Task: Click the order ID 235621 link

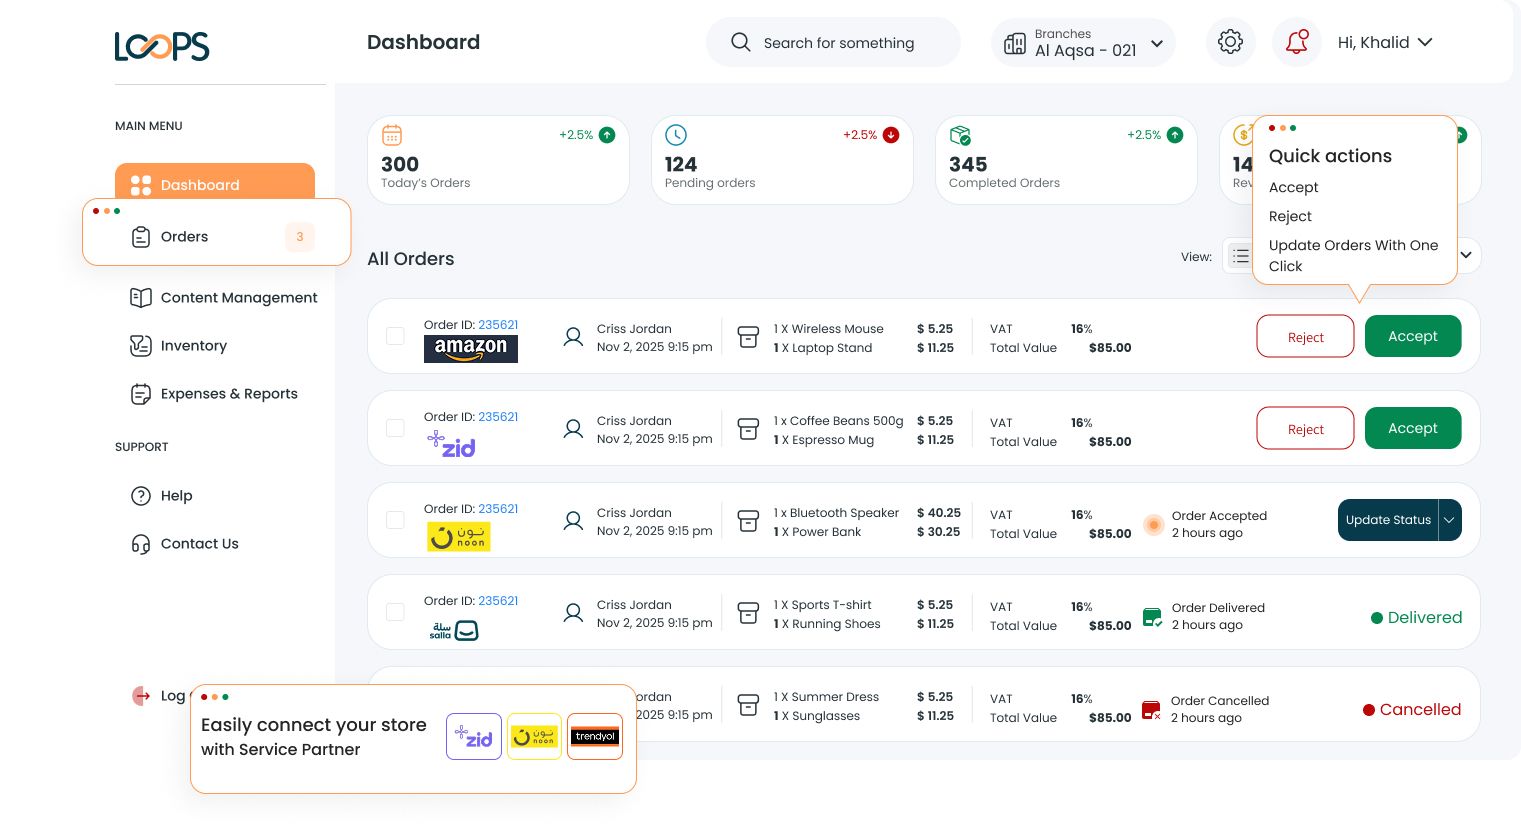Action: (x=498, y=325)
